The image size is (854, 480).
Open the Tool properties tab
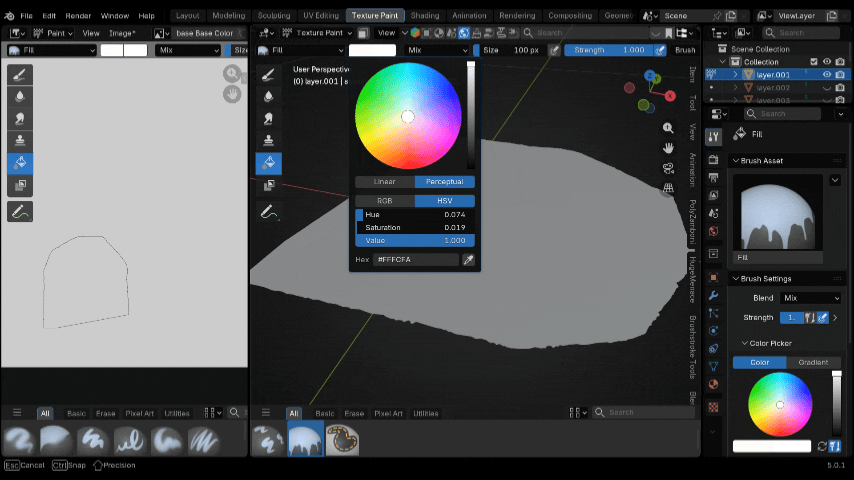point(713,137)
